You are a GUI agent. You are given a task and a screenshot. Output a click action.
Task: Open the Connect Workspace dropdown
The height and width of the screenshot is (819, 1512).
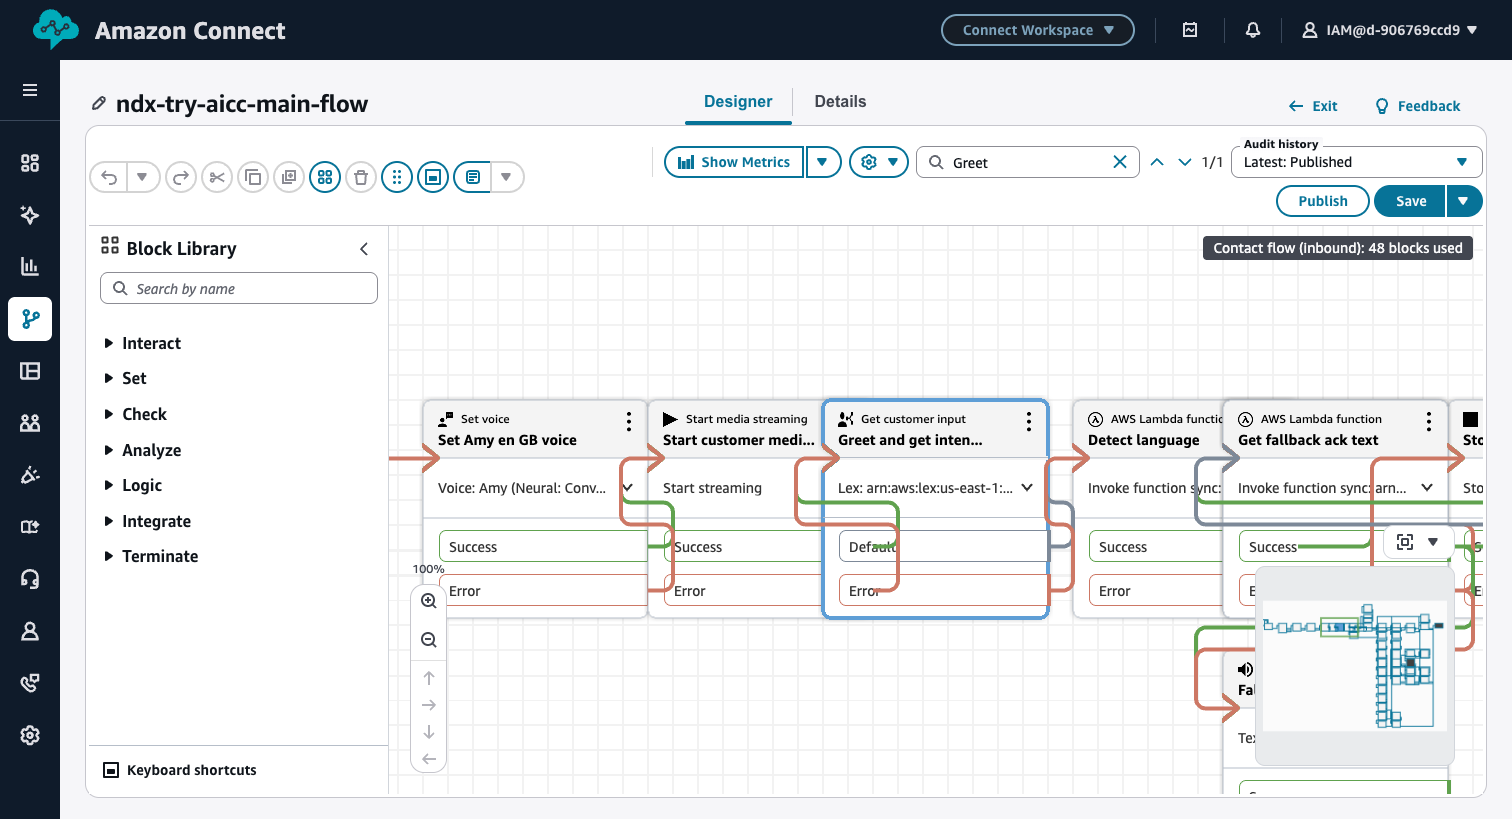point(1038,30)
